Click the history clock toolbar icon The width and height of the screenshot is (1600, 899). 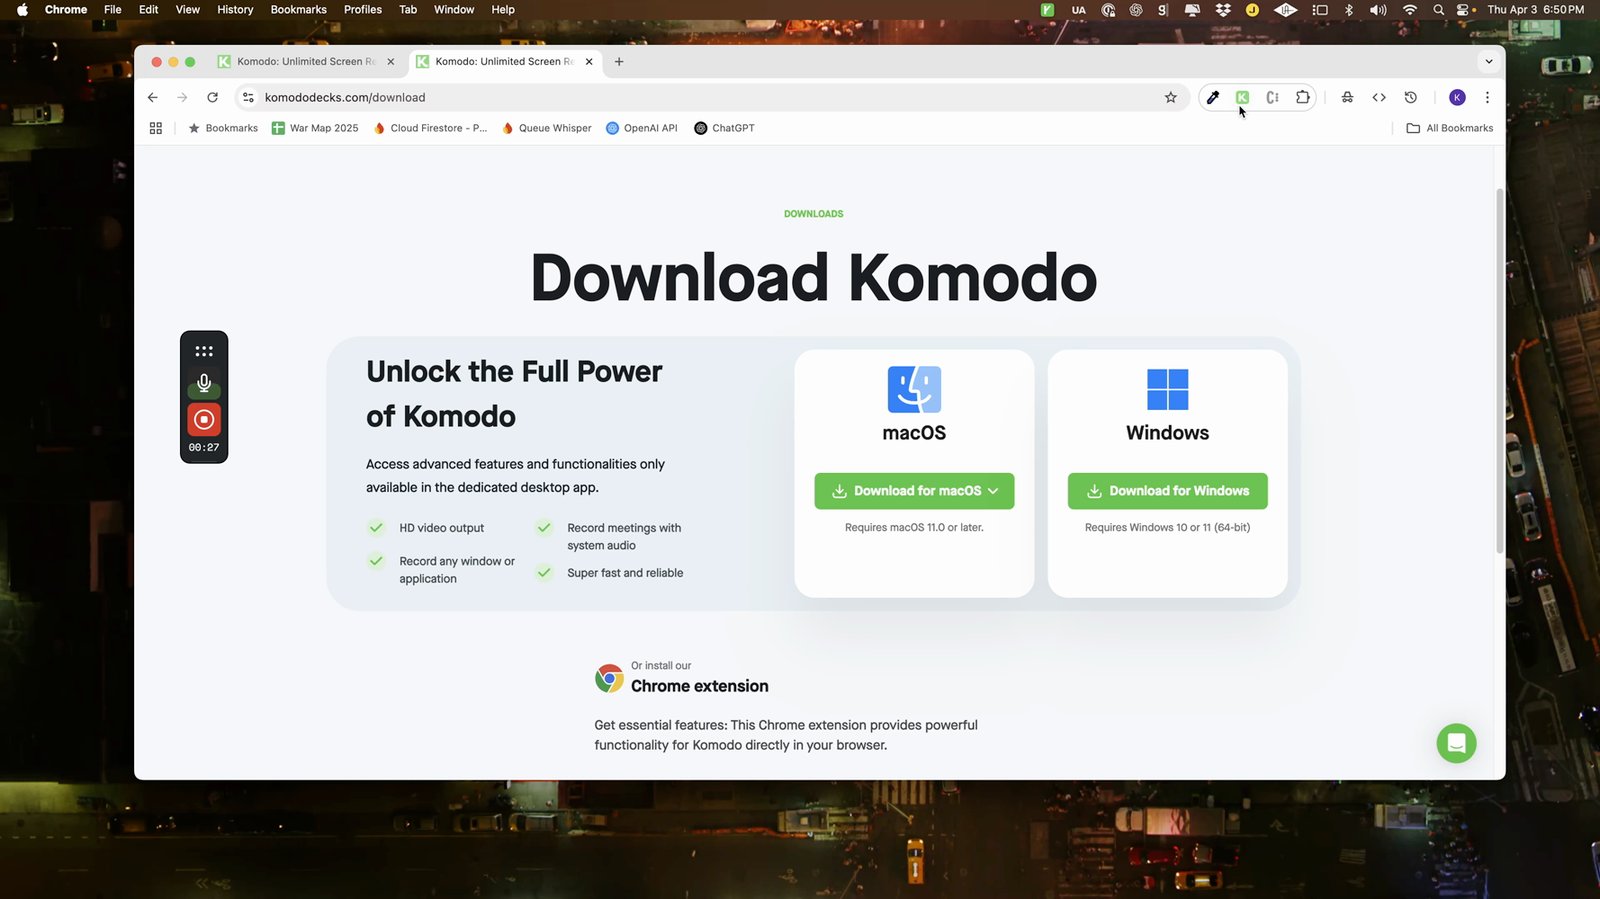click(1410, 97)
